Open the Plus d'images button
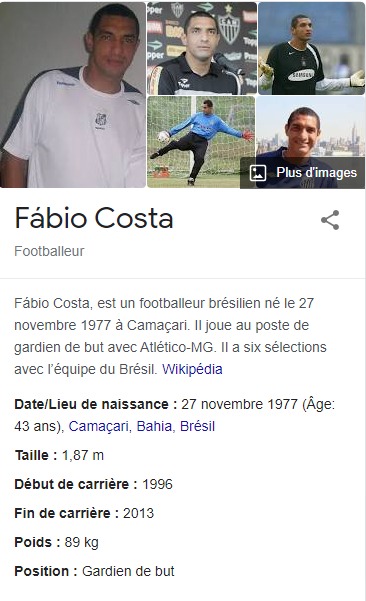The width and height of the screenshot is (366, 601). (303, 173)
